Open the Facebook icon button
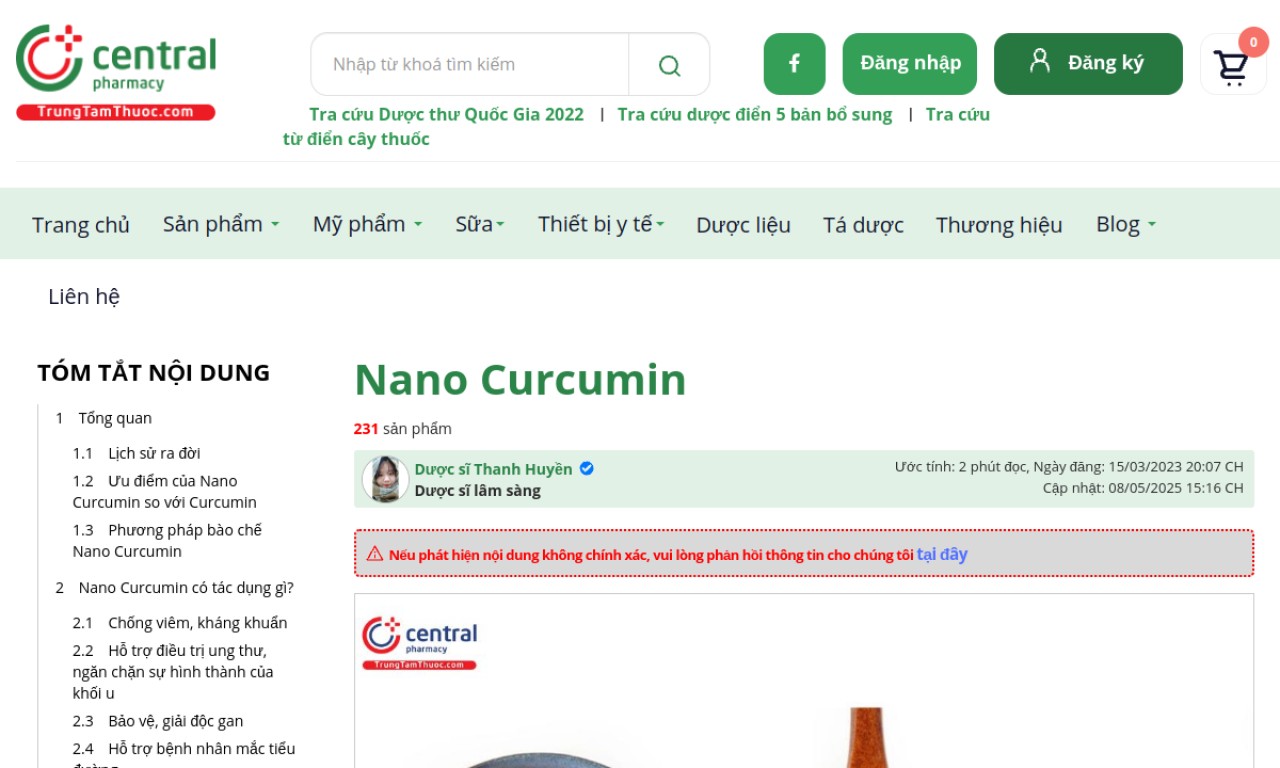 794,64
